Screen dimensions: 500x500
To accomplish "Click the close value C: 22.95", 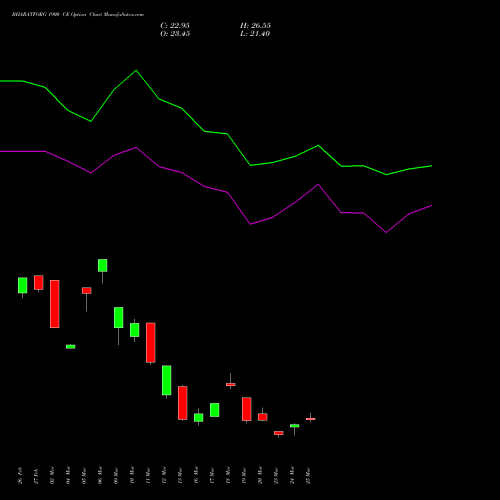I will point(175,26).
